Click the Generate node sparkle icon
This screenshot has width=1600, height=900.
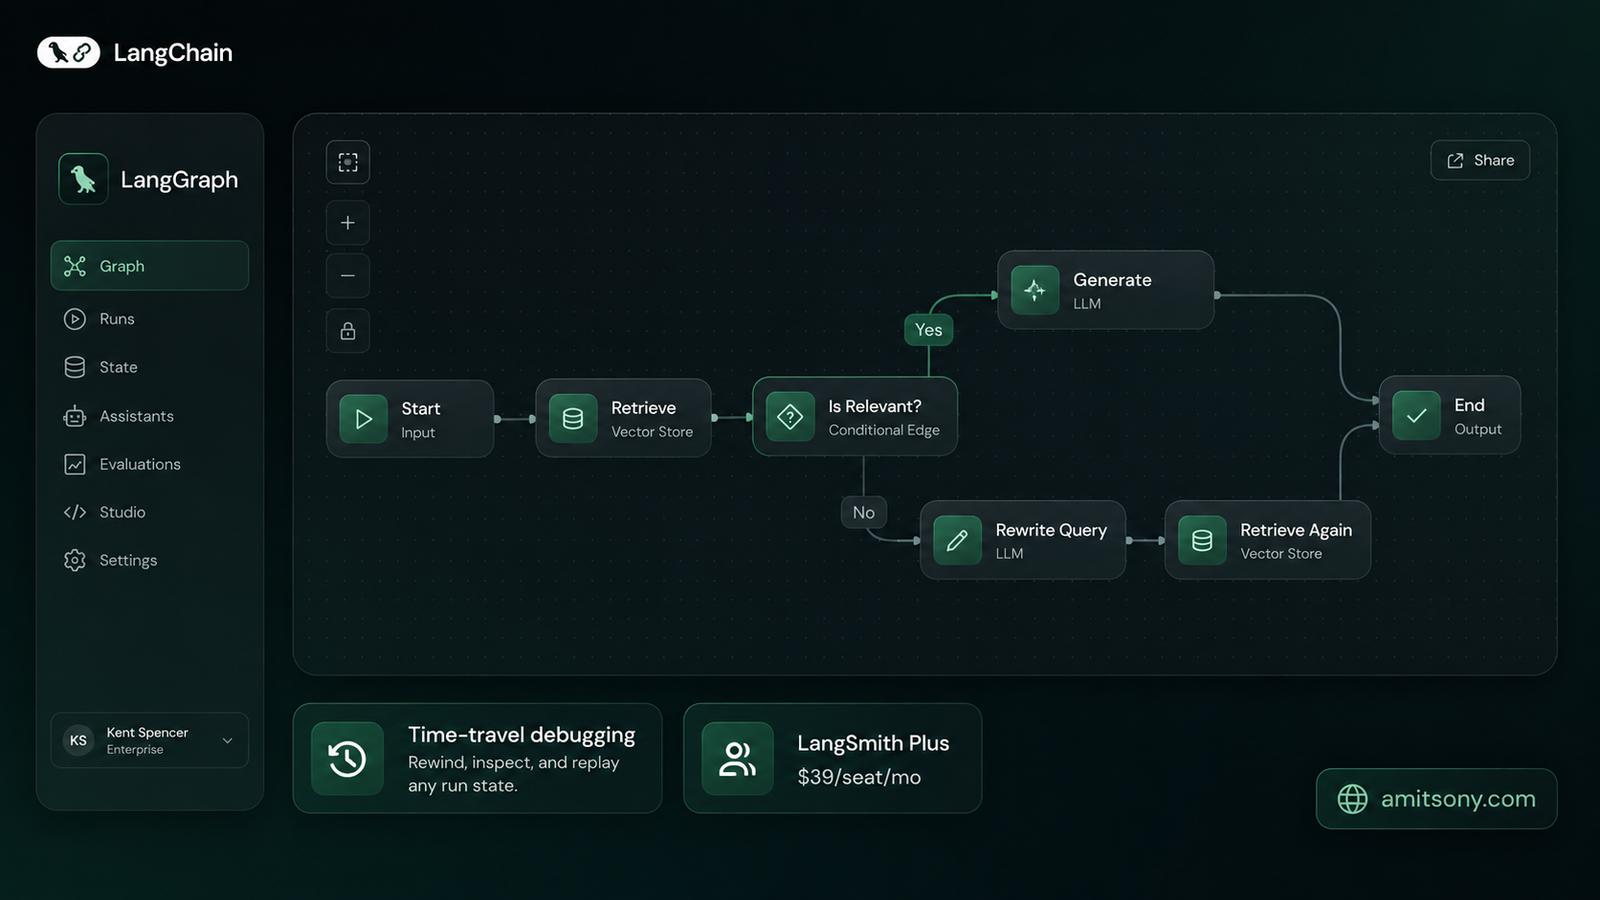tap(1035, 290)
